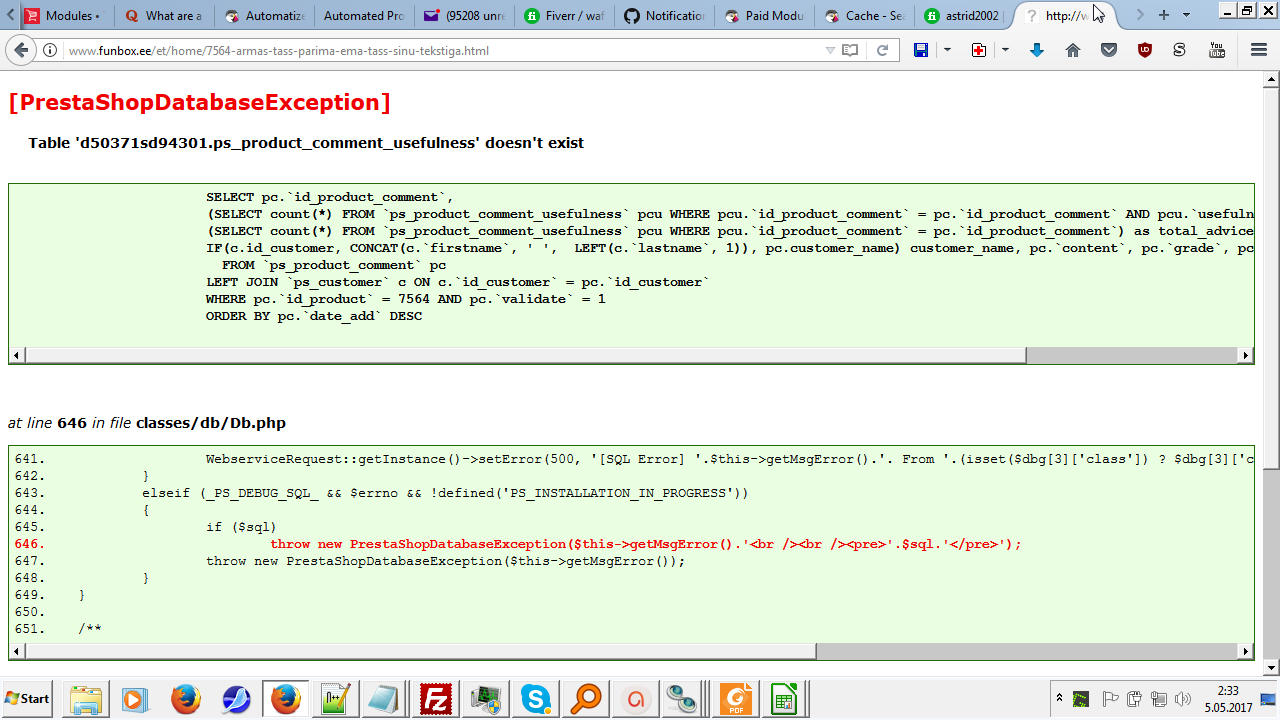Open the green spreadsheet taskbar icon
The height and width of the screenshot is (720, 1280).
[785, 699]
